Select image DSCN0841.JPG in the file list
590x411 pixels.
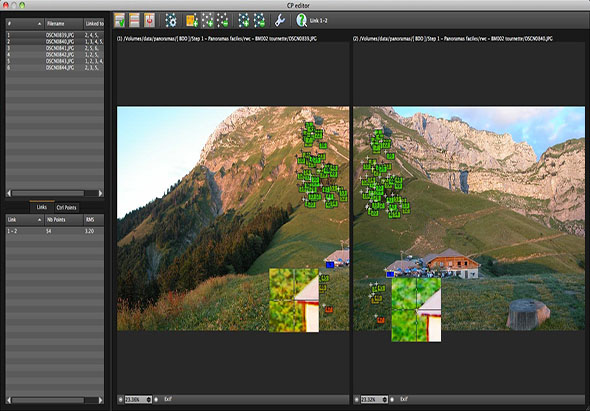(55, 48)
